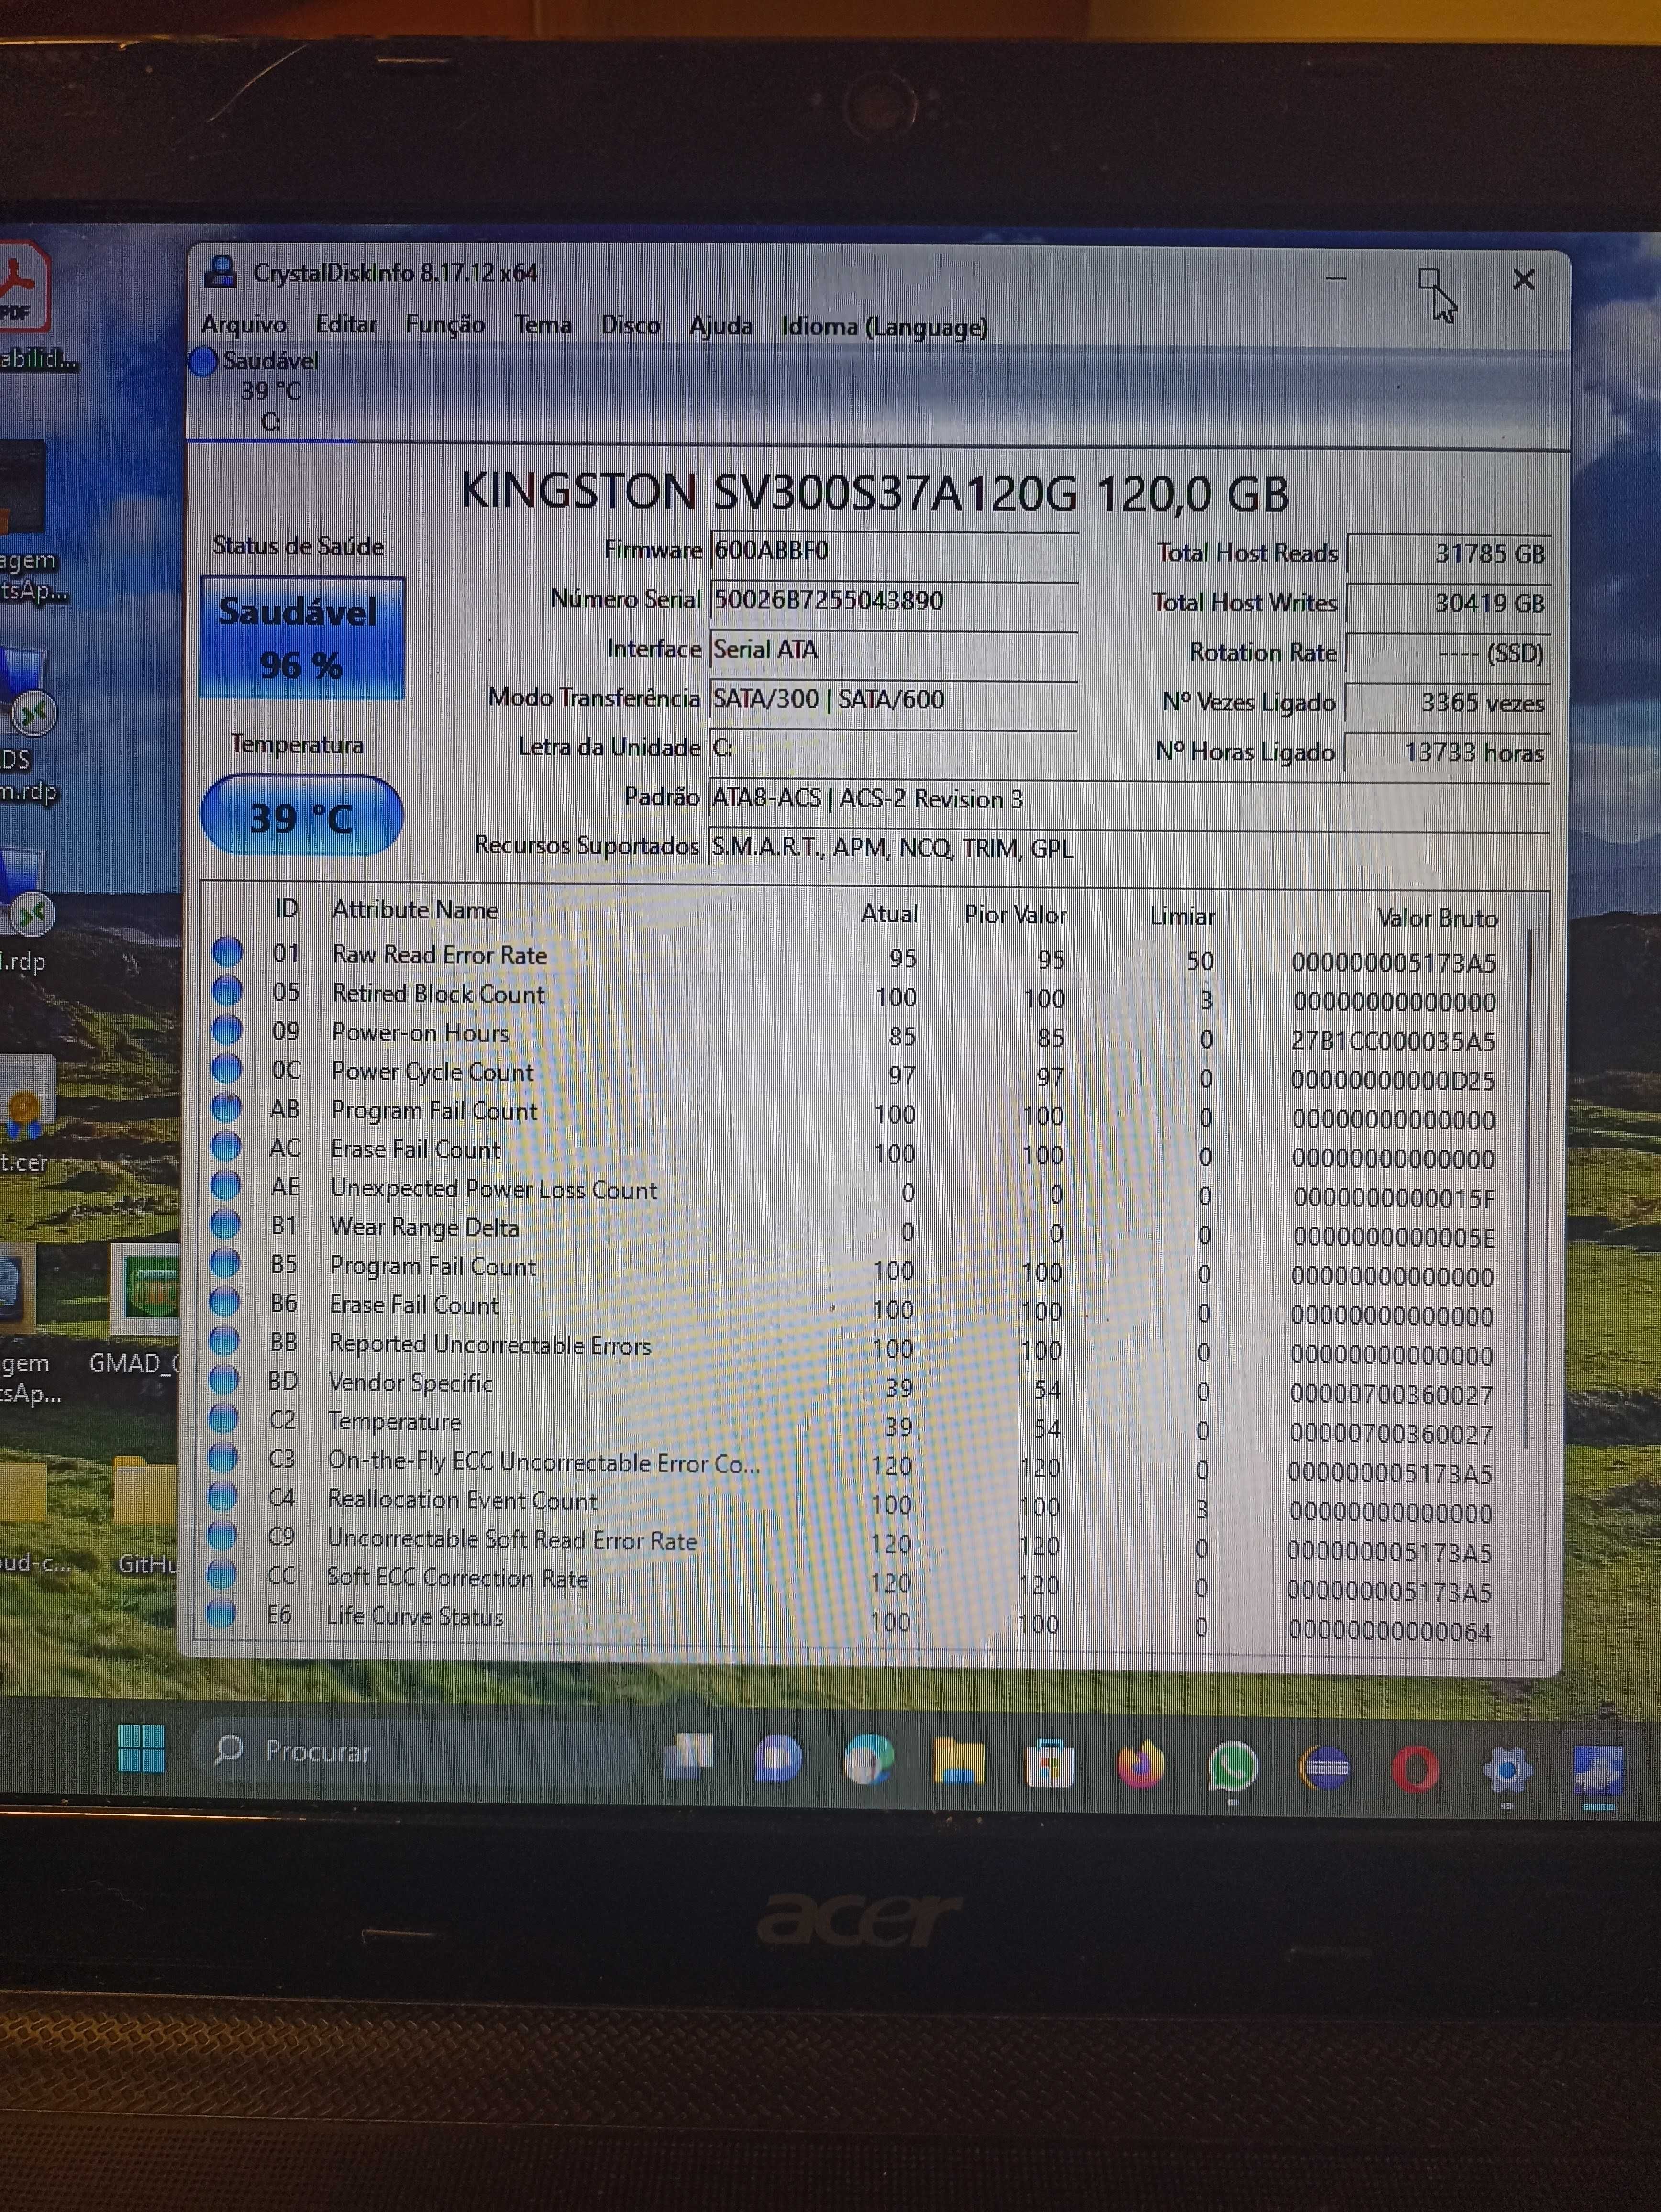Open Task View from the taskbar
1661x2212 pixels.
[x=689, y=1757]
